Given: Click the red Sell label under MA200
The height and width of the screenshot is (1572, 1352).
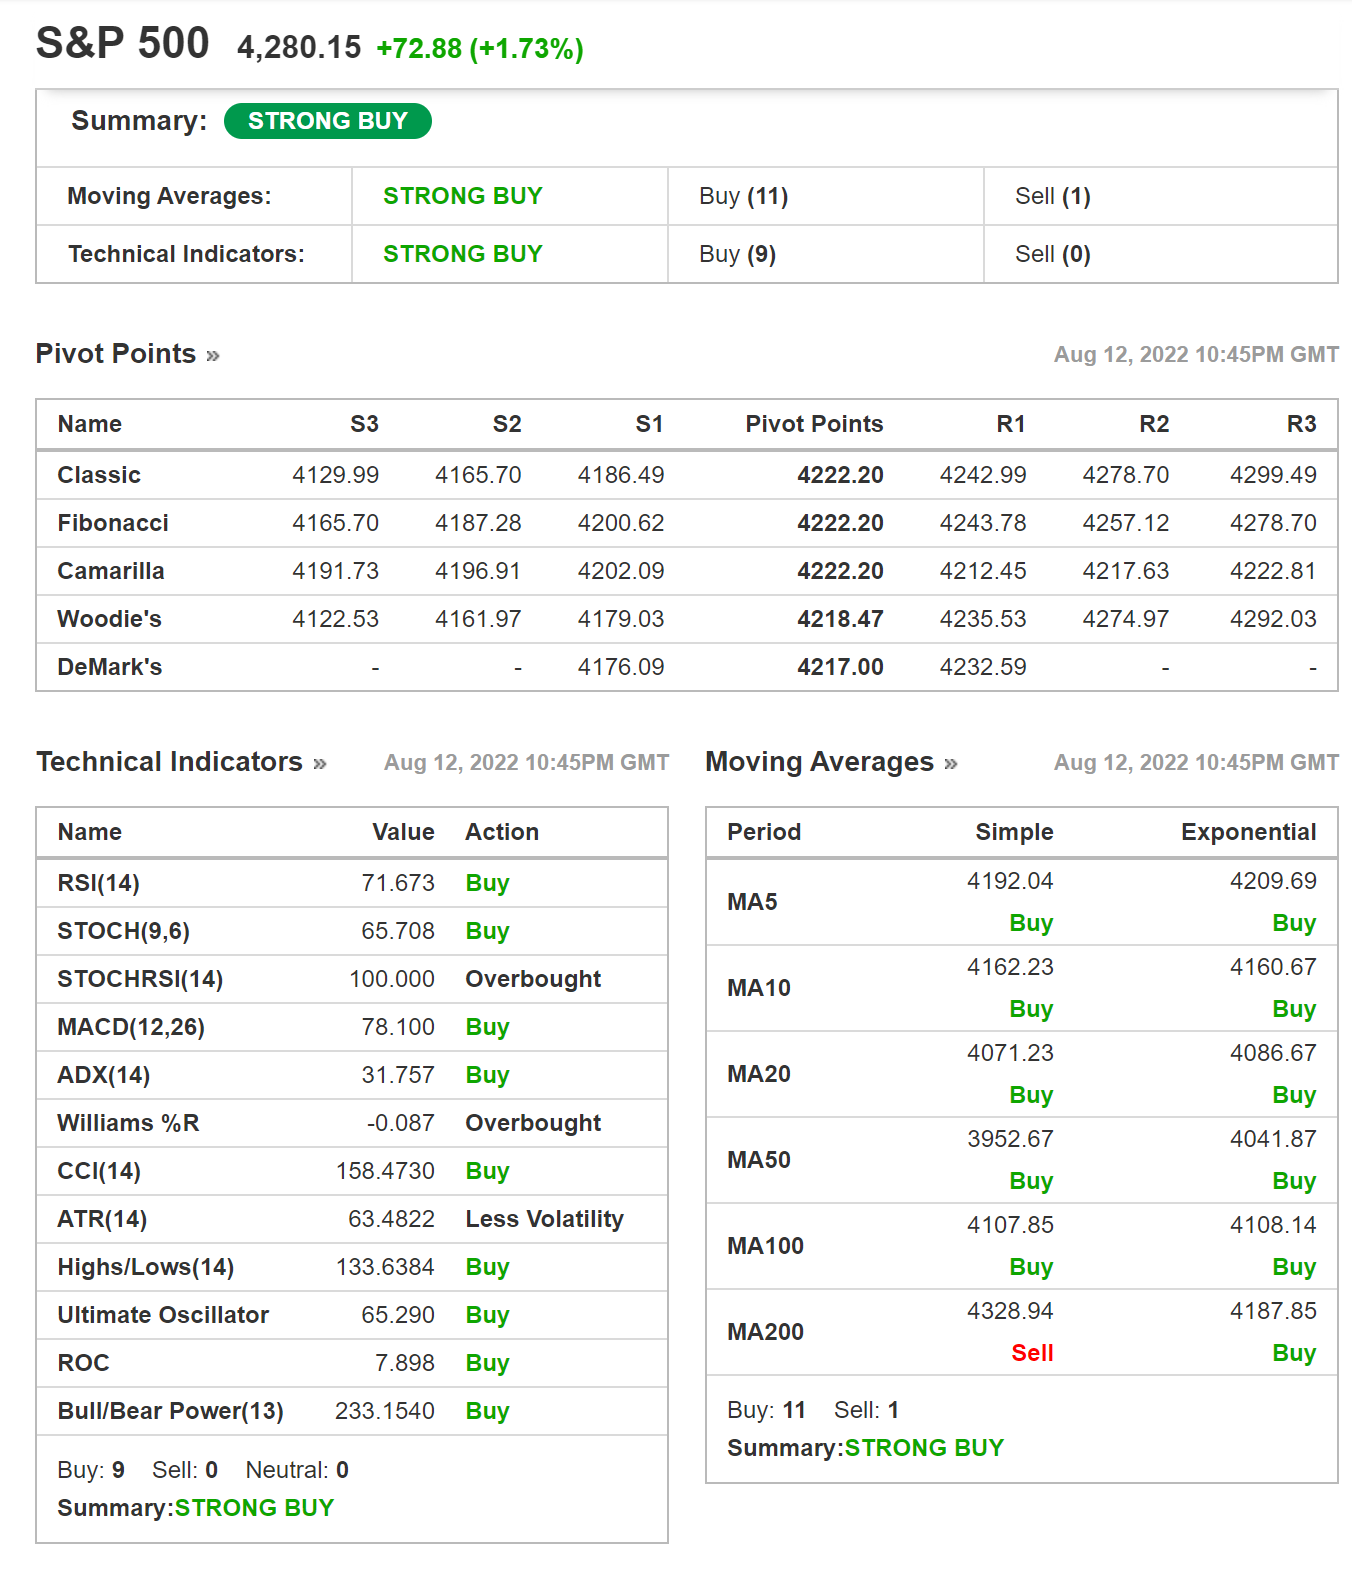Looking at the screenshot, I should (x=1031, y=1353).
